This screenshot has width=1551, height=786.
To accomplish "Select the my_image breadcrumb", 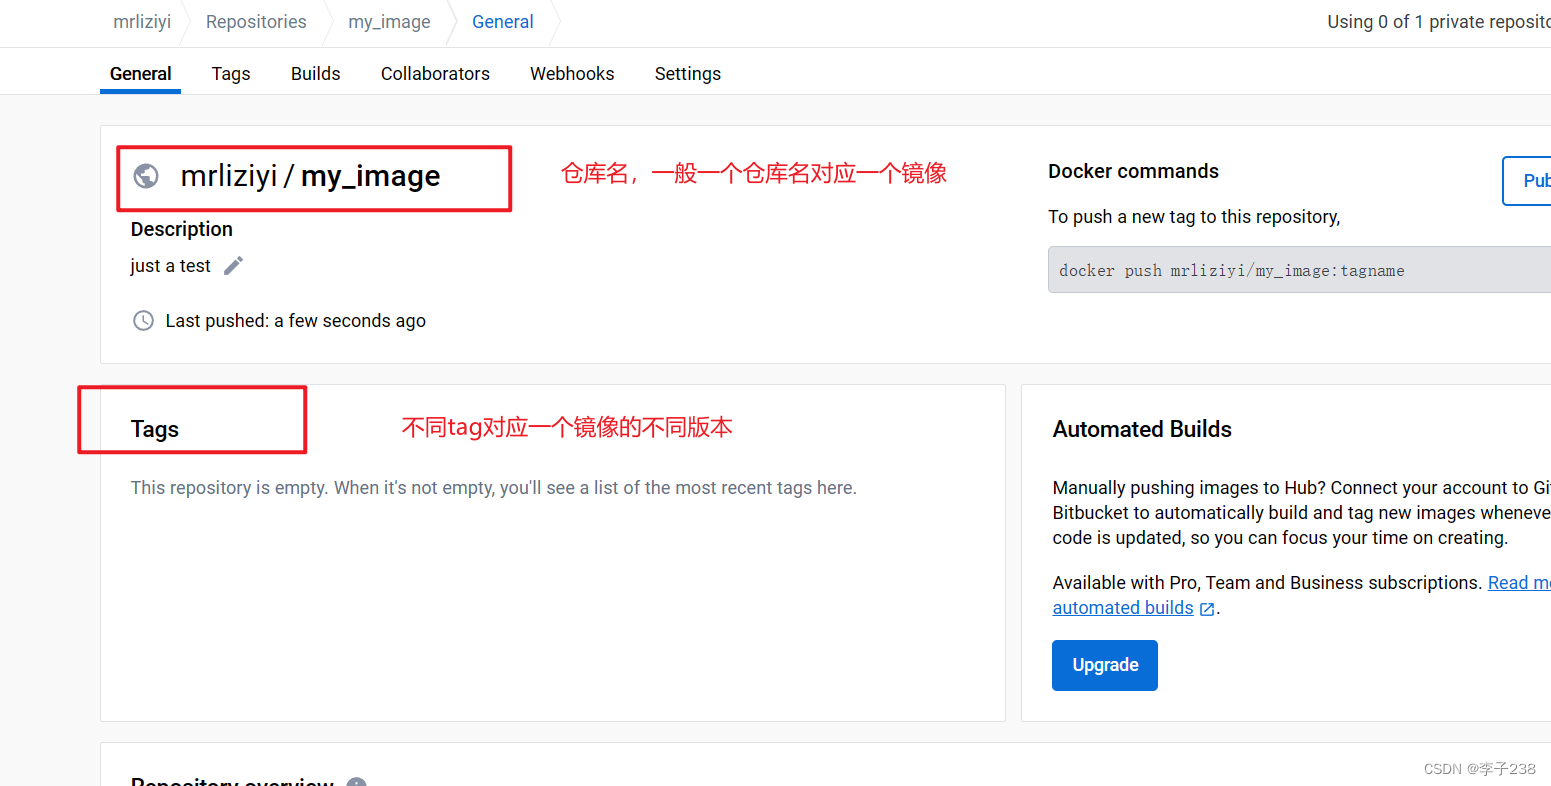I will pos(389,22).
